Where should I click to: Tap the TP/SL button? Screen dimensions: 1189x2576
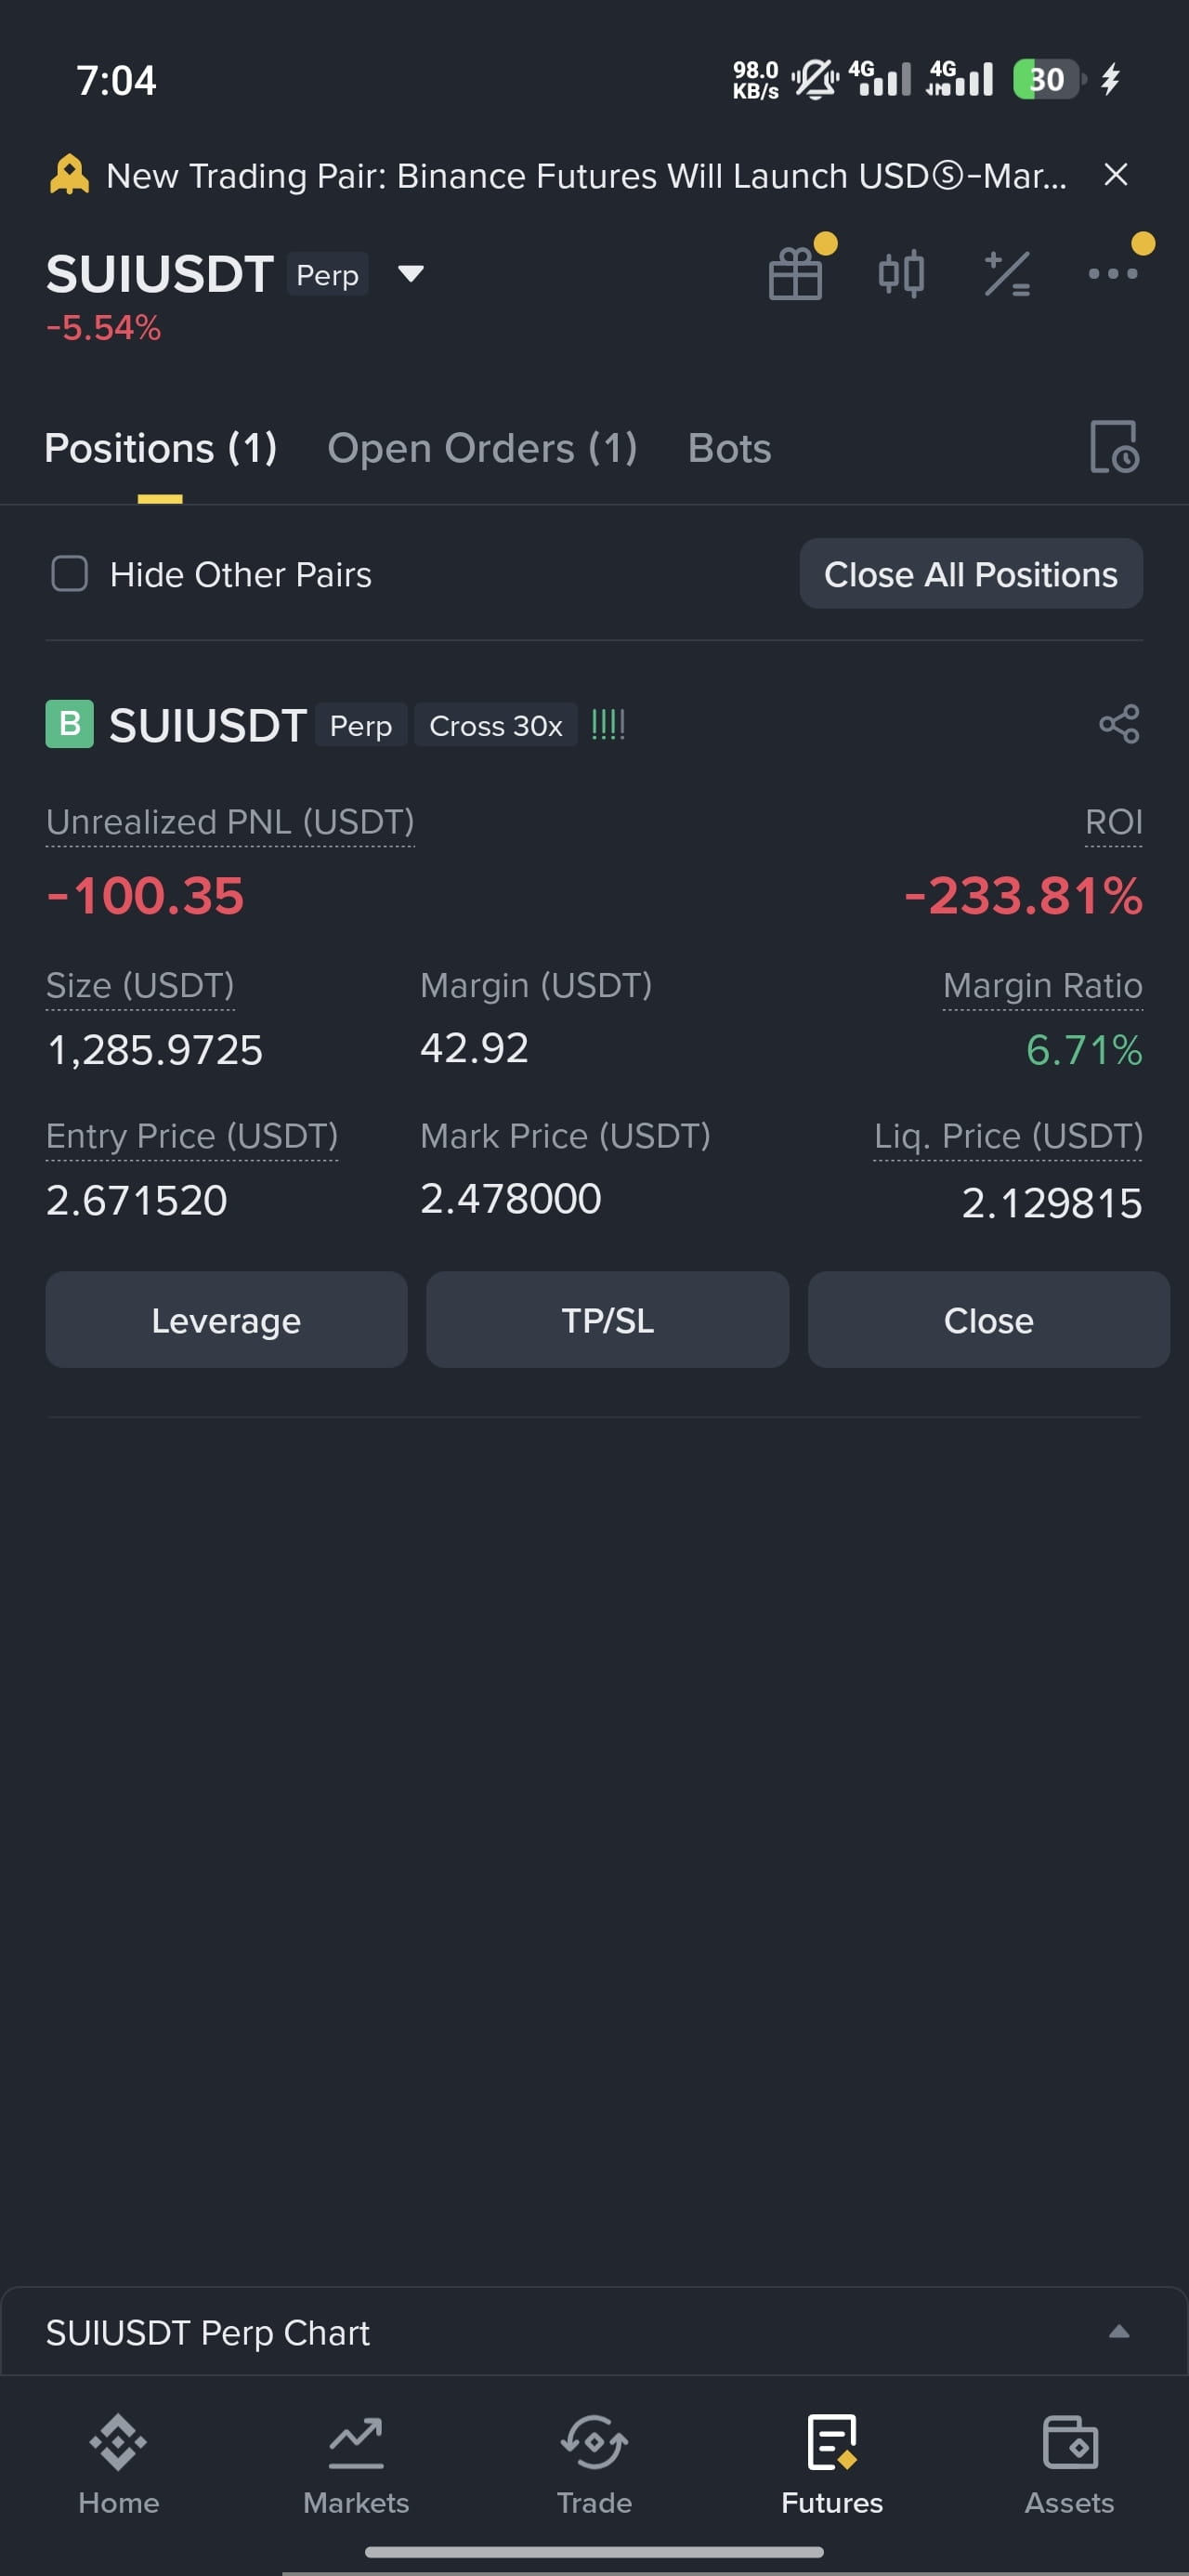point(607,1320)
